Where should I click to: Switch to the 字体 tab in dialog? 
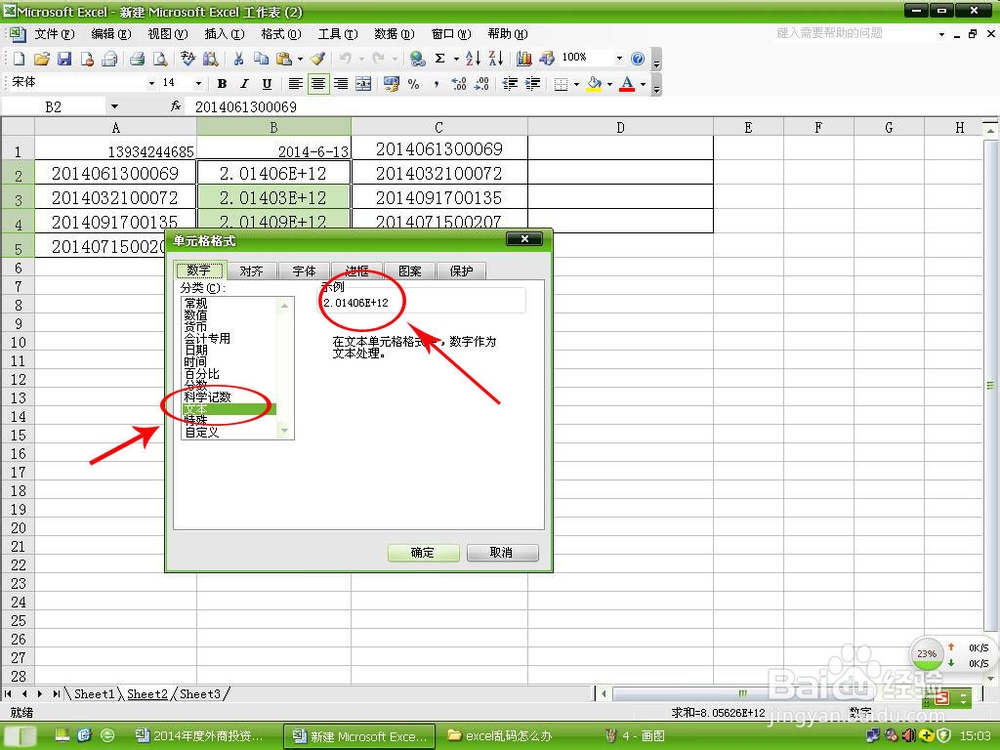[304, 271]
